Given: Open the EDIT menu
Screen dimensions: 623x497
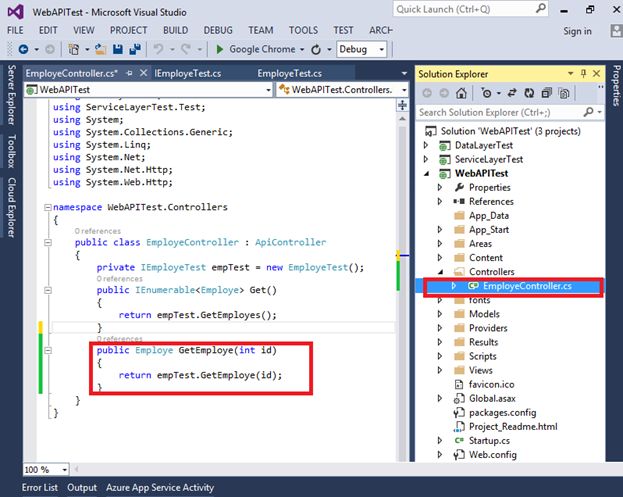Looking at the screenshot, I should click(x=48, y=30).
